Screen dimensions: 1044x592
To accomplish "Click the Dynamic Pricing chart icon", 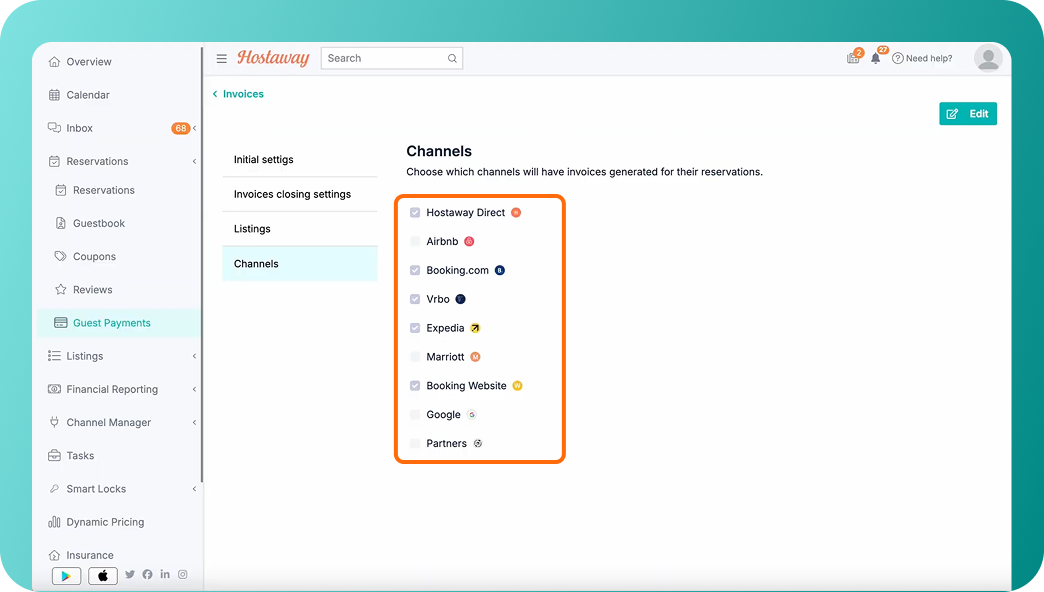I will 55,522.
